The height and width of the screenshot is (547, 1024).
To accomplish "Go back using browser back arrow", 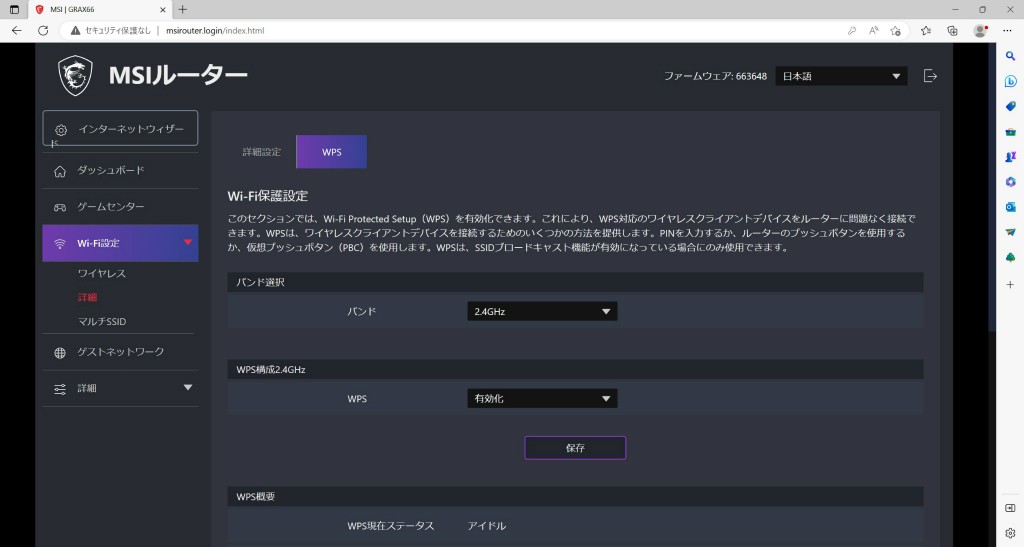I will point(16,31).
